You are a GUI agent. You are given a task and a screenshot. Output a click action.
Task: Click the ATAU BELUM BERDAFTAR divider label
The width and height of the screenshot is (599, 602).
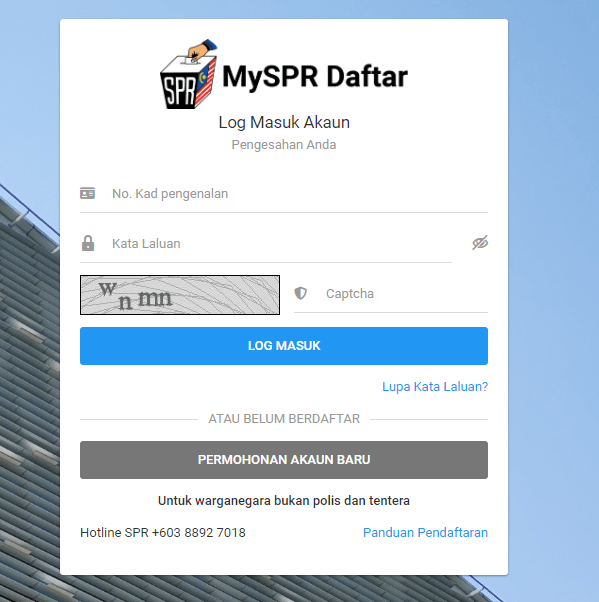(x=284, y=419)
